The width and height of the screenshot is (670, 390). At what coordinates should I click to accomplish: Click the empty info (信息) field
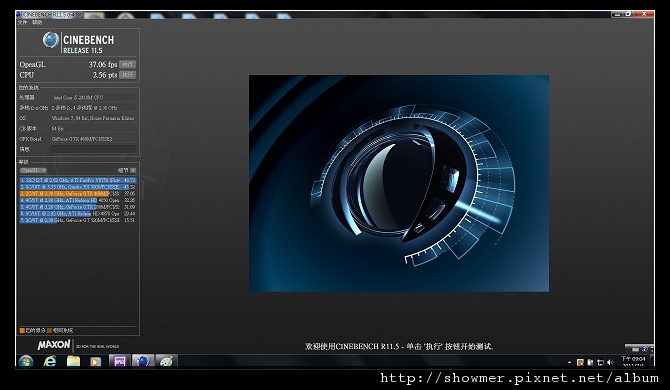pyautogui.click(x=93, y=149)
